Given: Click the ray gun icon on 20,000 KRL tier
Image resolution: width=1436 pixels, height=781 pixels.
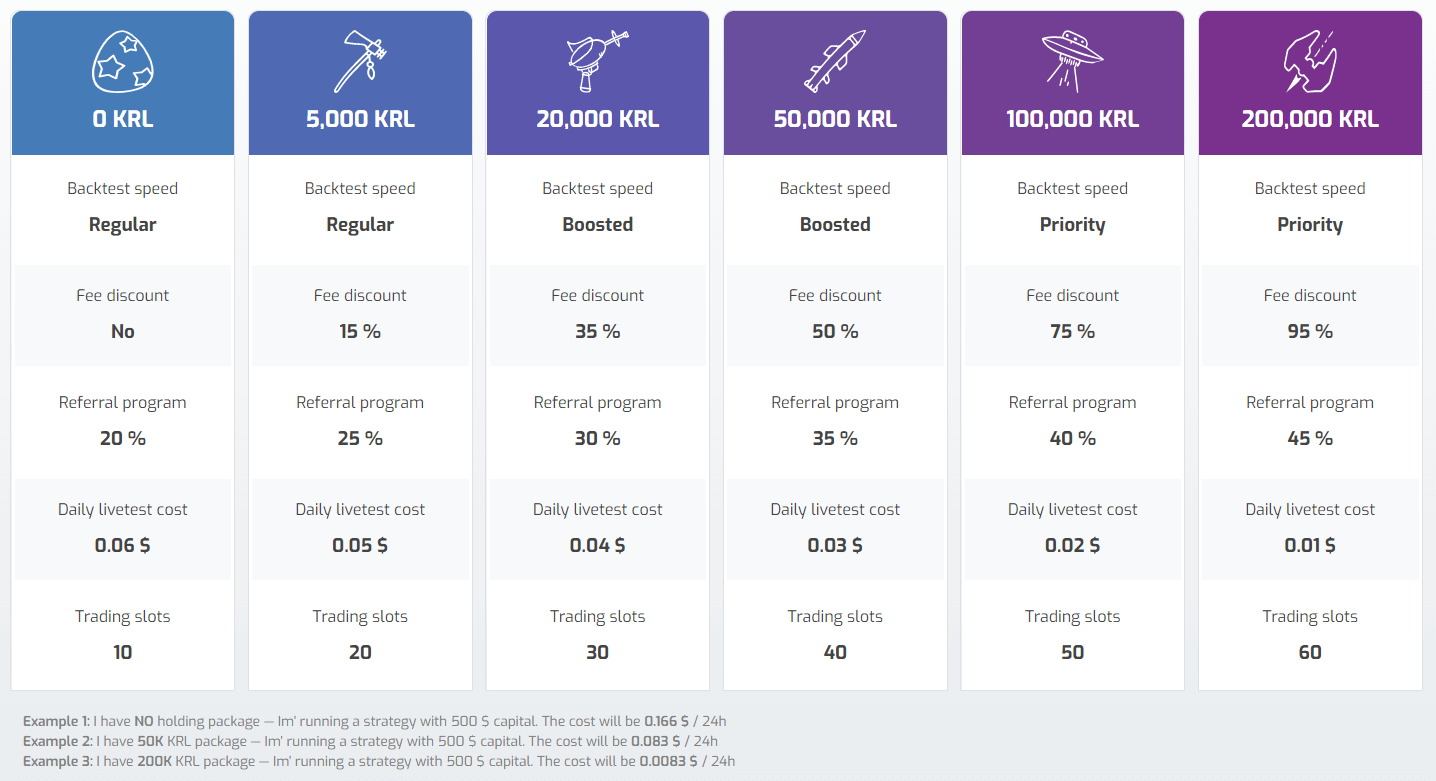Looking at the screenshot, I should 597,61.
